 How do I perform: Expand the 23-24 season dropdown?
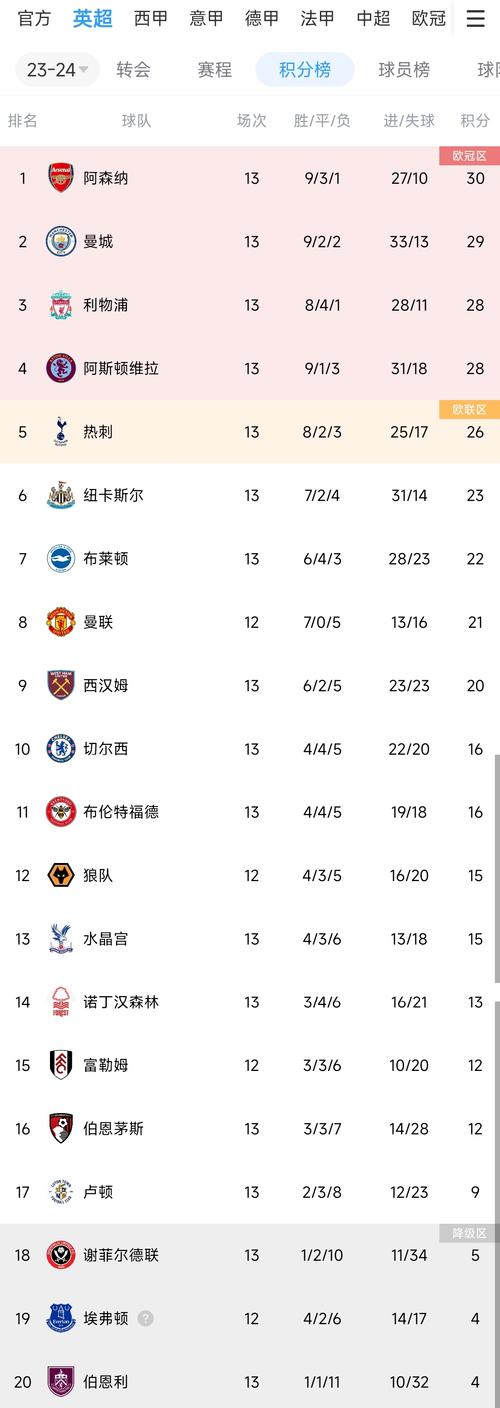point(58,70)
